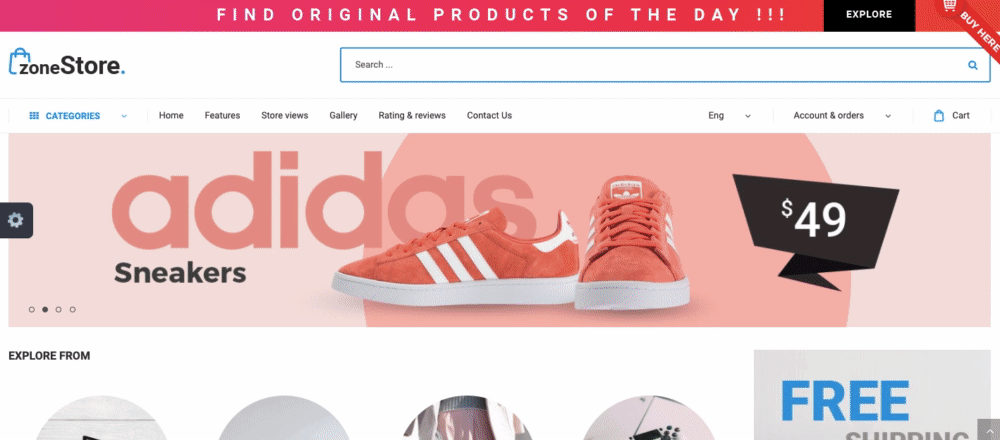This screenshot has width=1000, height=440.
Task: Click the Cart bag icon
Action: [939, 115]
